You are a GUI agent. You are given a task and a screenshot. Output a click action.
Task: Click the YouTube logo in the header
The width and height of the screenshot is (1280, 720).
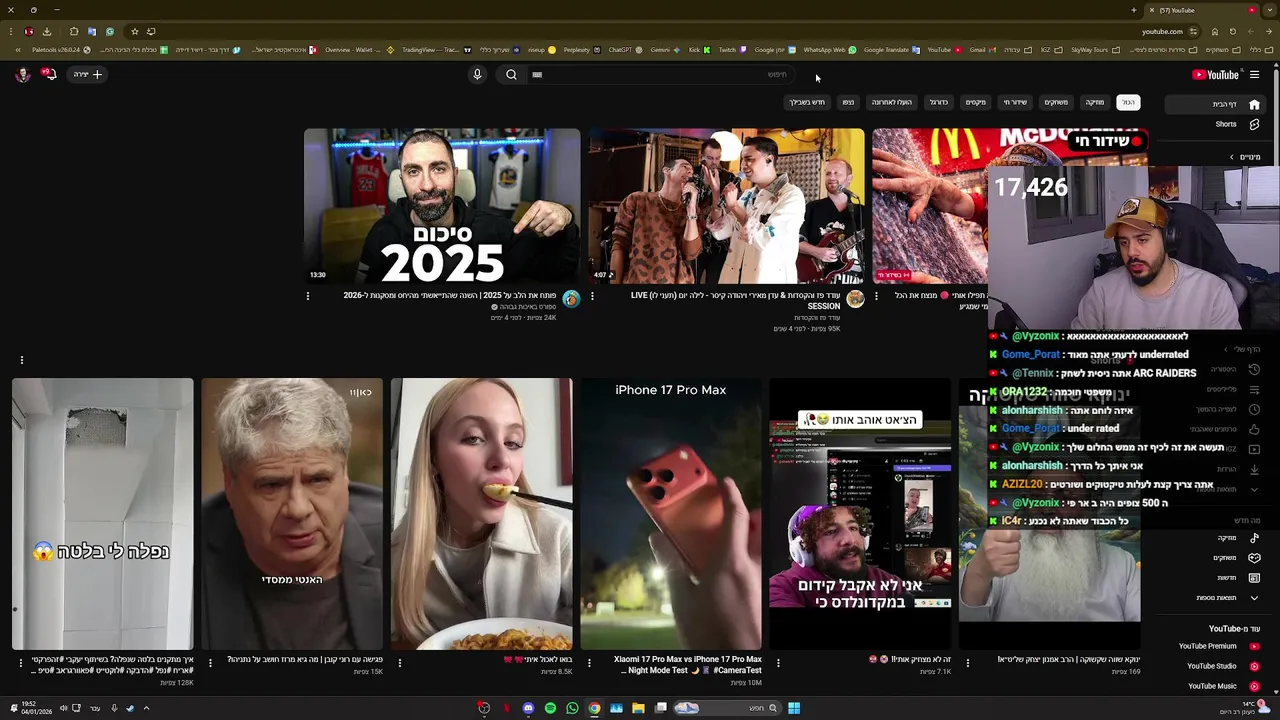coord(1215,75)
